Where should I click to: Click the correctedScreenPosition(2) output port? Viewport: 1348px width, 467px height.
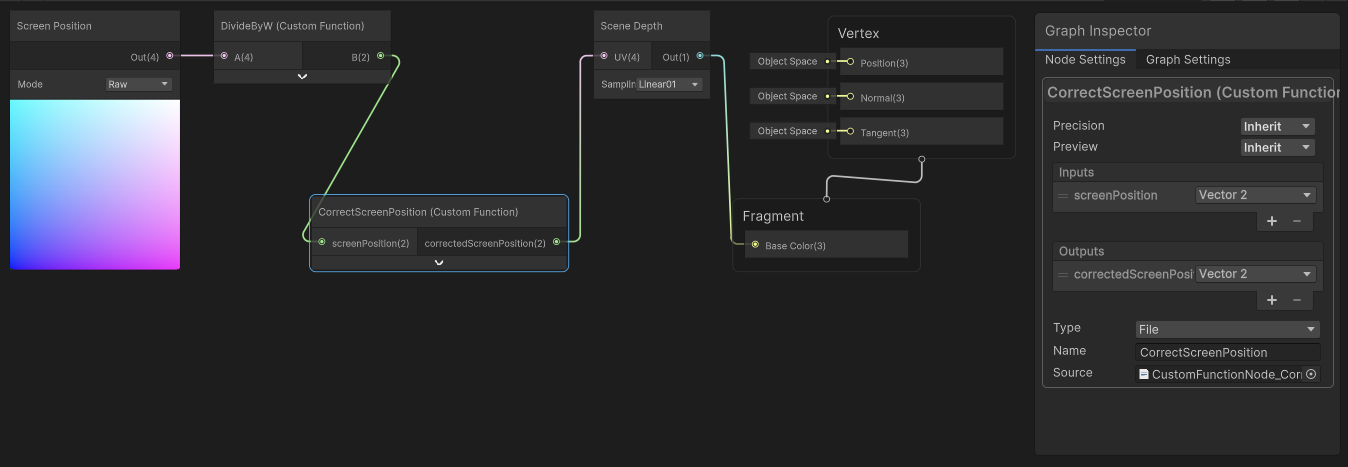(556, 242)
